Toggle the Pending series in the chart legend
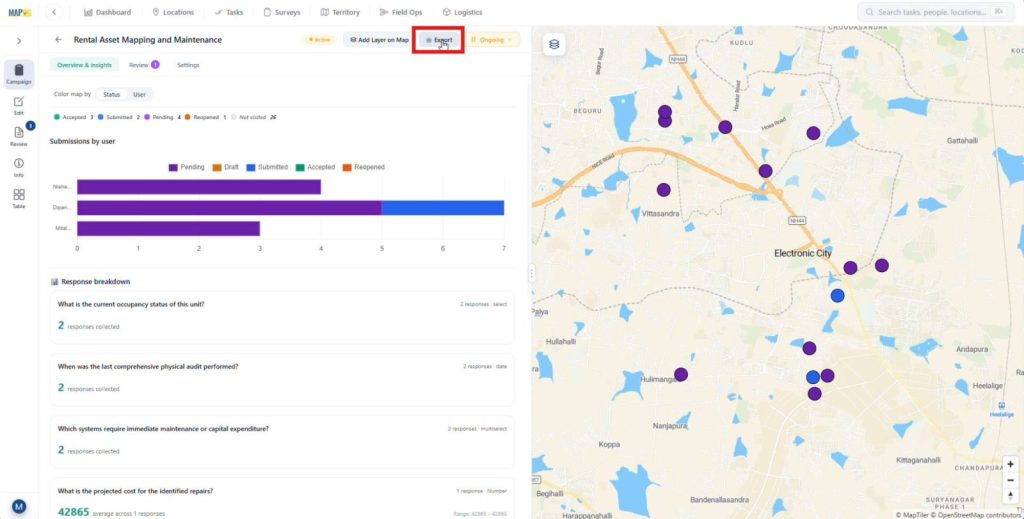1024x519 pixels. click(x=187, y=167)
